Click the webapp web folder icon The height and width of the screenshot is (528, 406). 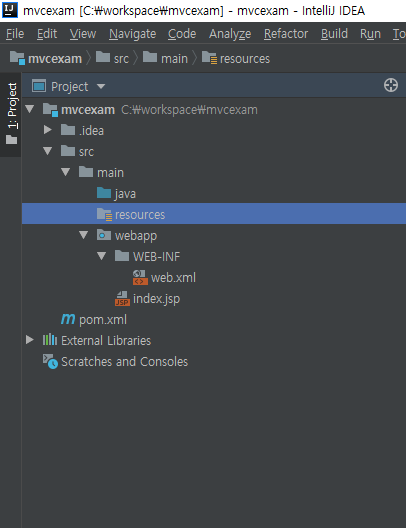point(104,235)
